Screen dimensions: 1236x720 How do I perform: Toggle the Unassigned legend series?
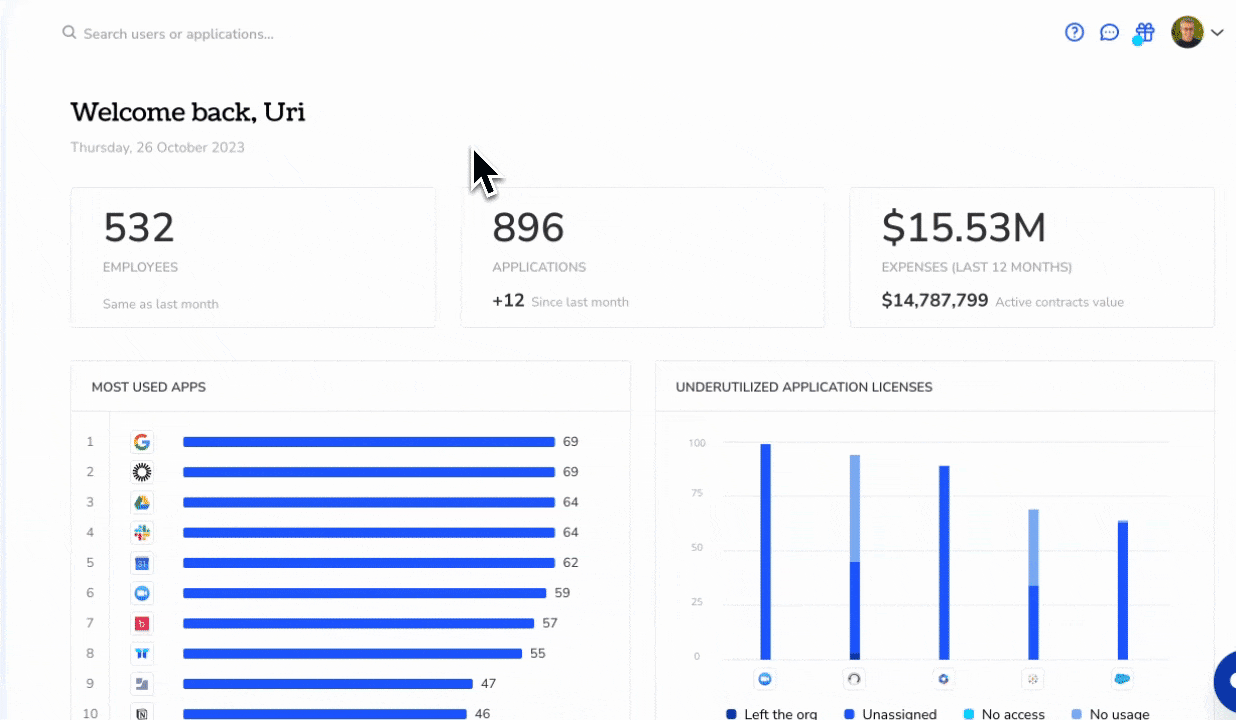890,714
